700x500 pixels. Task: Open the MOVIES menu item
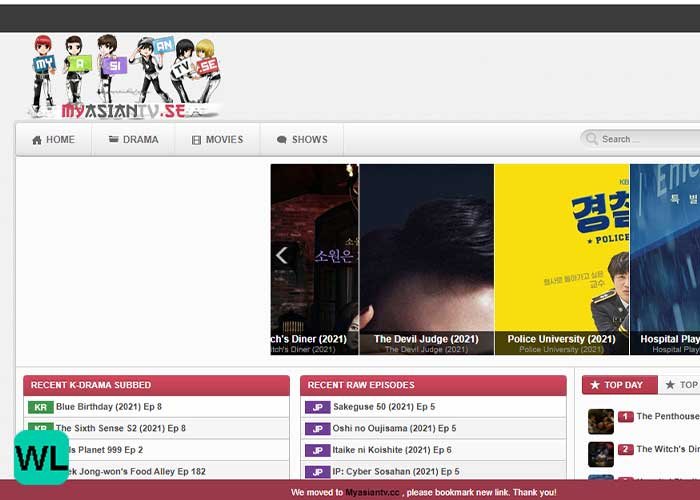tap(217, 140)
